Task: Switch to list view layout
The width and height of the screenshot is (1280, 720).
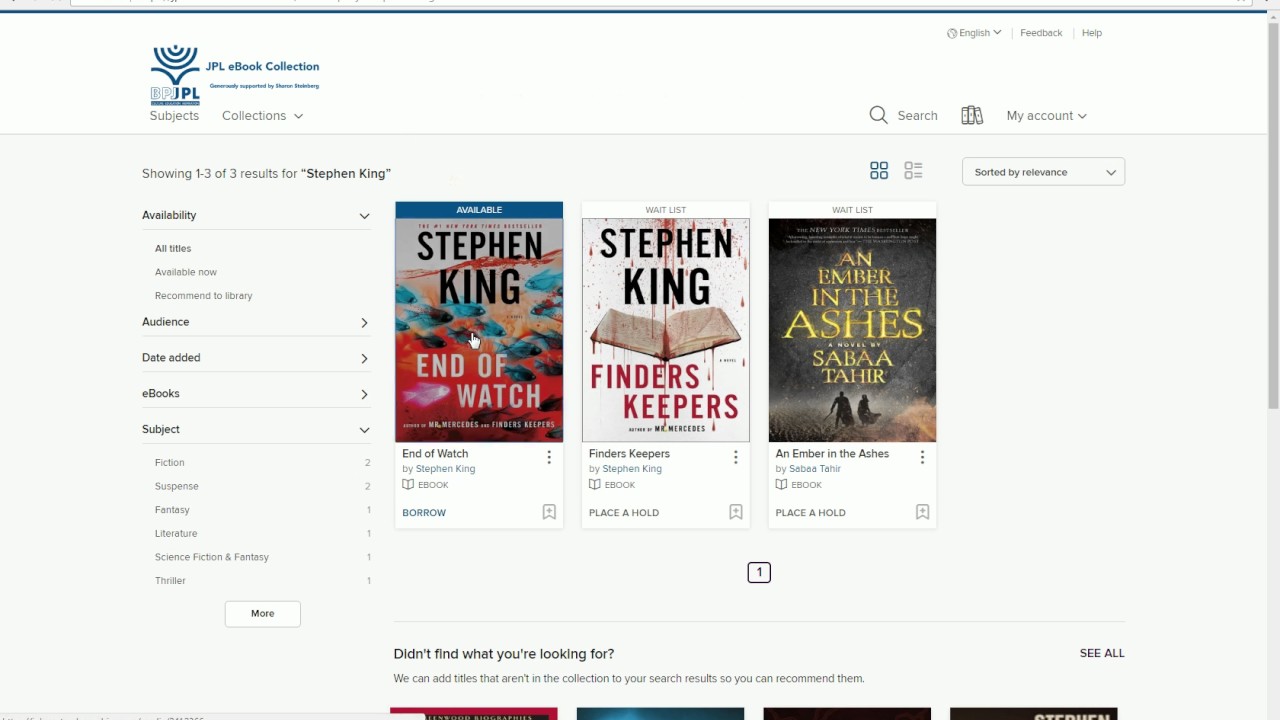Action: [x=913, y=171]
